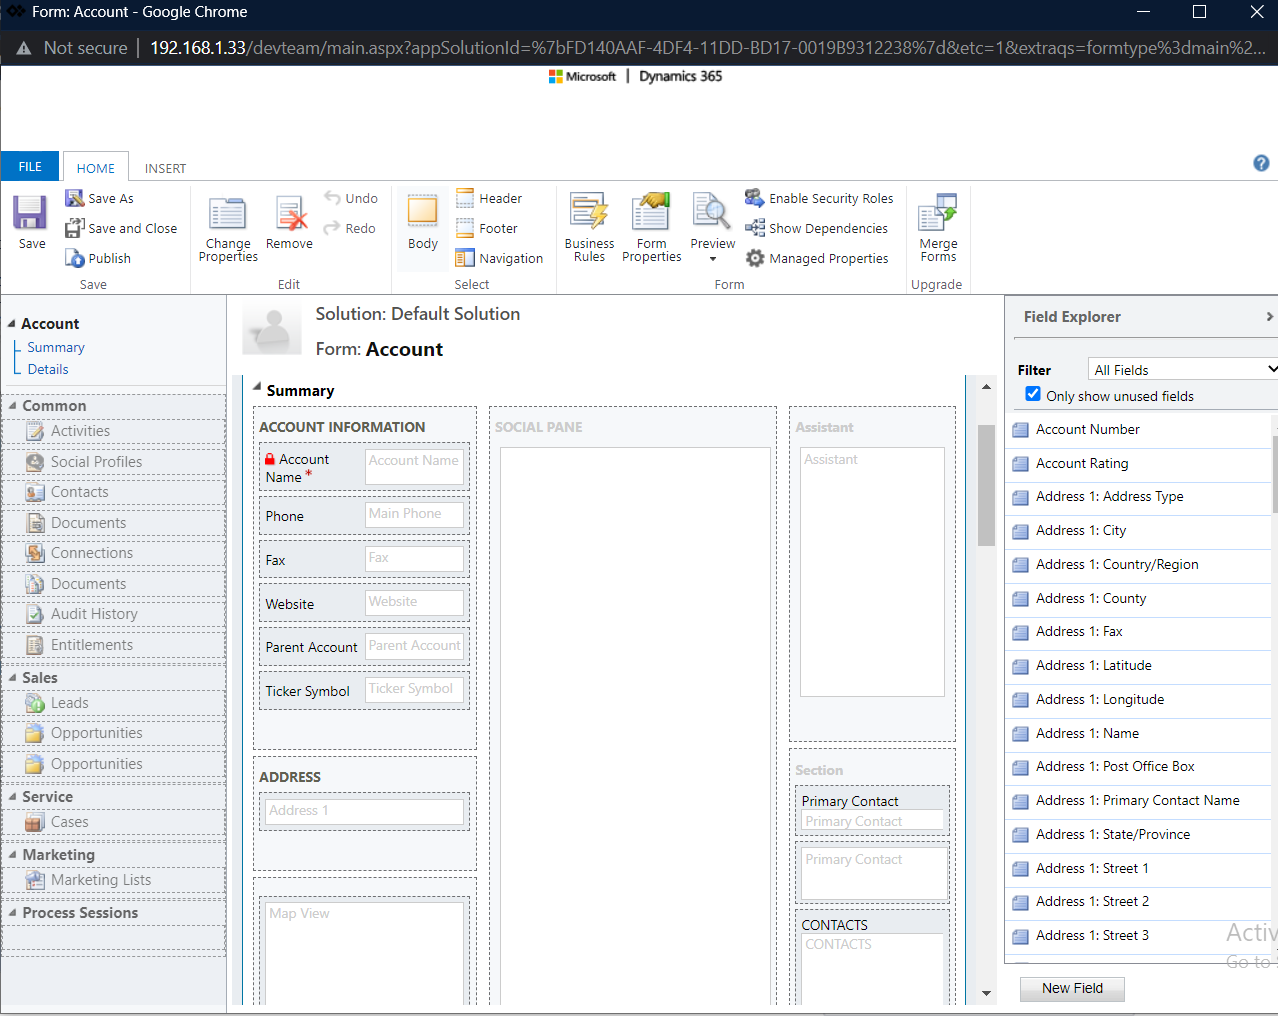Click the Save icon in ribbon
The height and width of the screenshot is (1016, 1278).
30,213
